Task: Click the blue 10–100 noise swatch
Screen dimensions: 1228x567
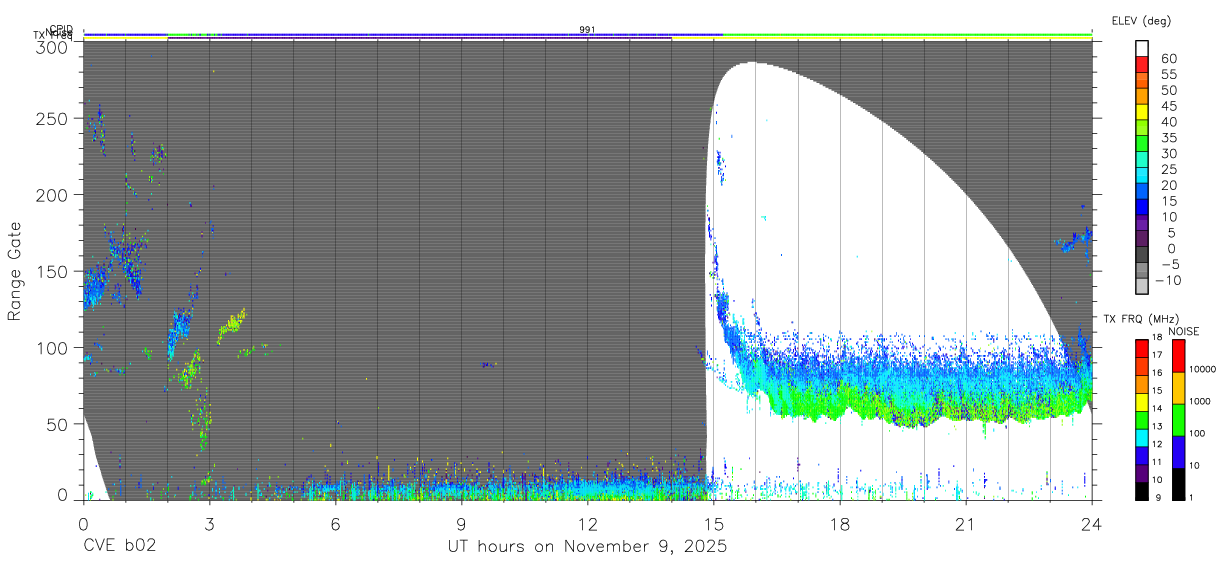Action: click(x=1178, y=452)
